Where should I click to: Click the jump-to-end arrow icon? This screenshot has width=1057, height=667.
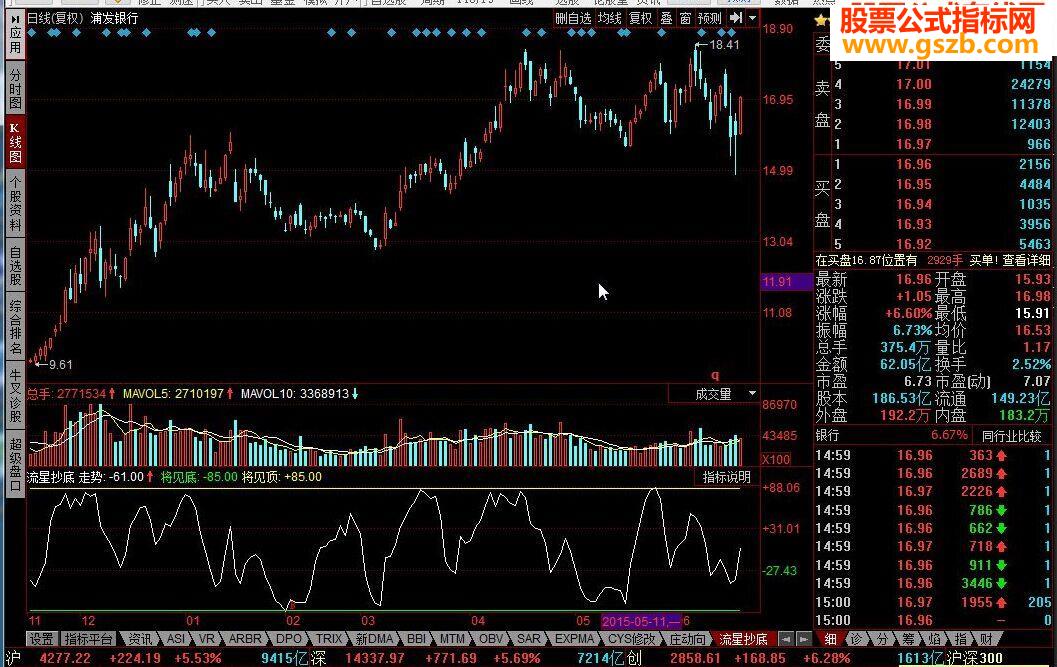tap(735, 18)
